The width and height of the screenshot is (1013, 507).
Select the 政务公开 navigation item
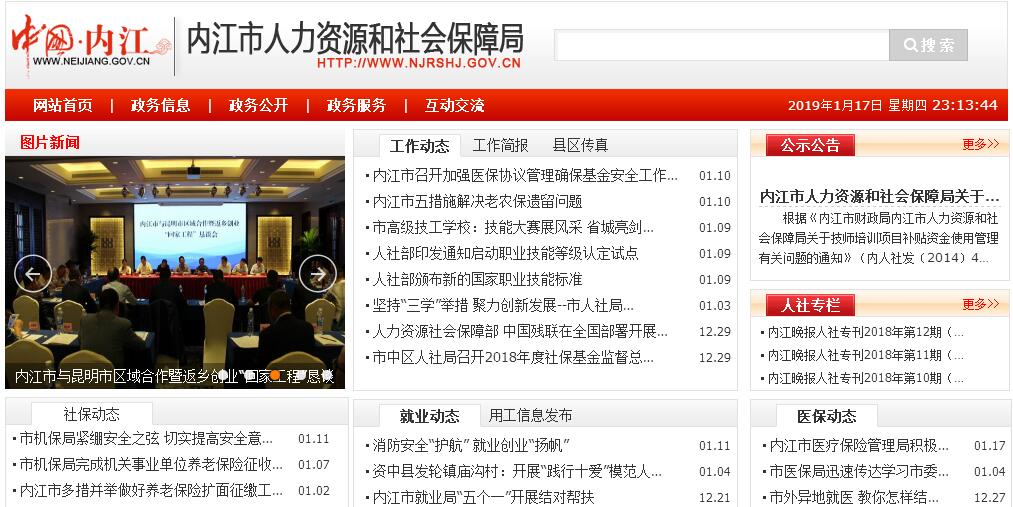(258, 105)
